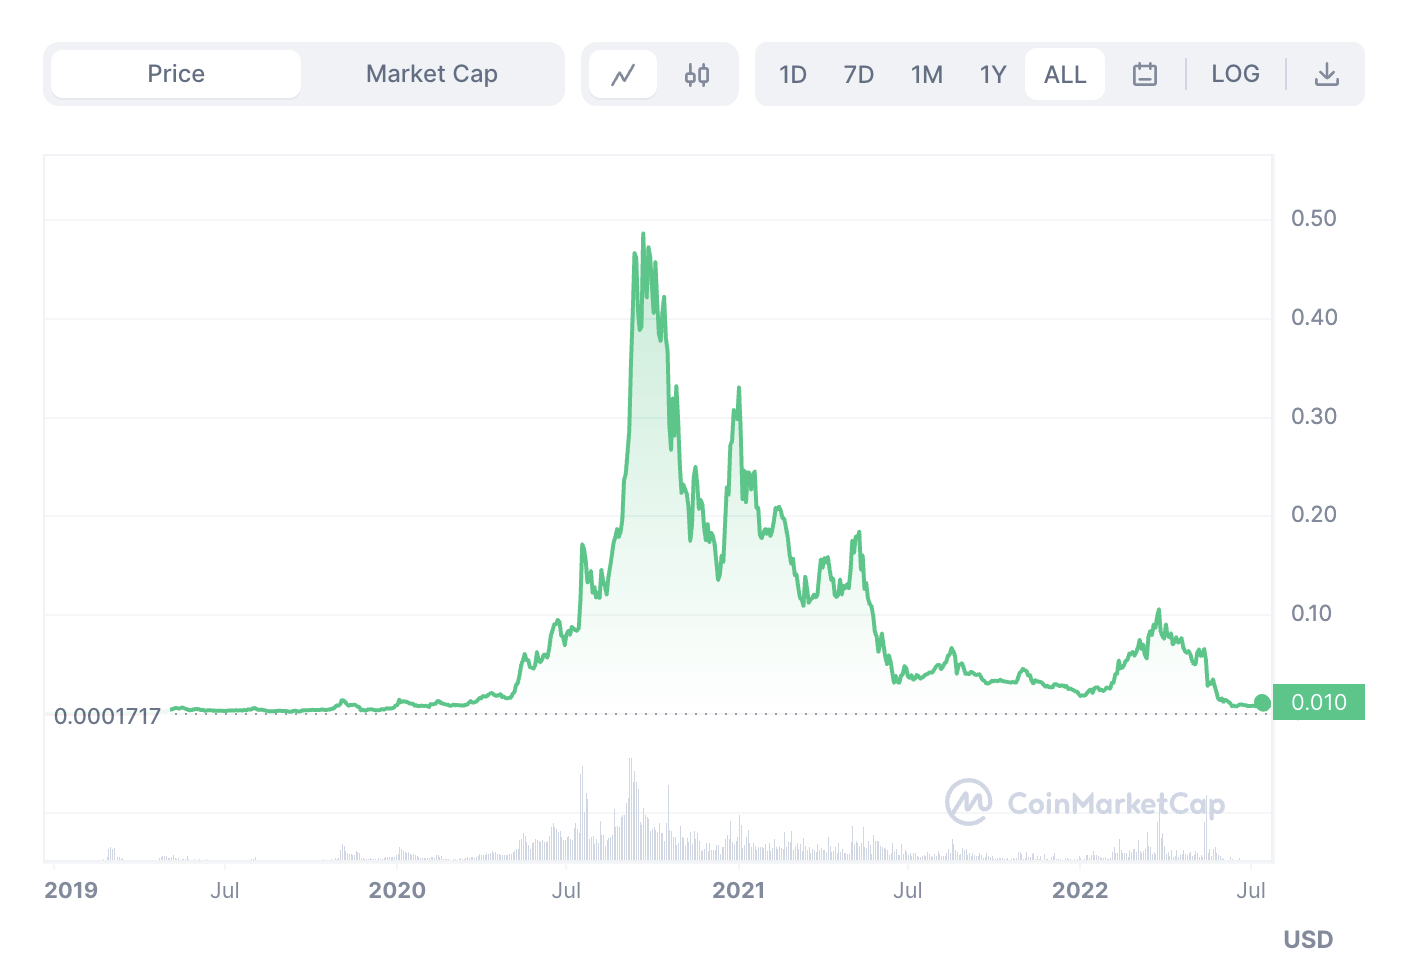The image size is (1408, 976).
Task: Click the highlighted ALL button
Action: pos(1063,73)
